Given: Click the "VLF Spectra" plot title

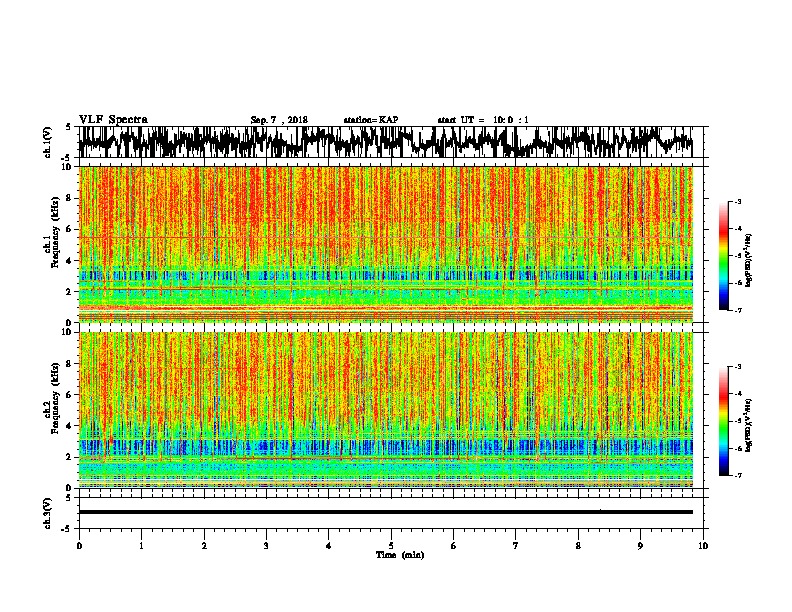Looking at the screenshot, I should pyautogui.click(x=113, y=120).
